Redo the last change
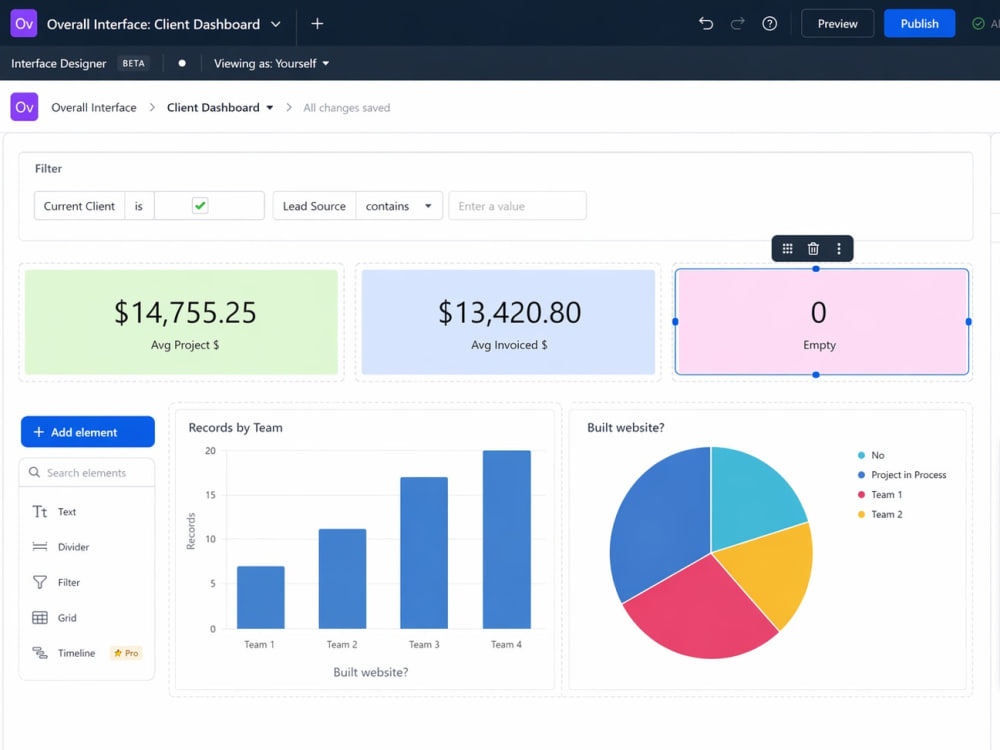This screenshot has width=1000, height=750. [x=737, y=24]
